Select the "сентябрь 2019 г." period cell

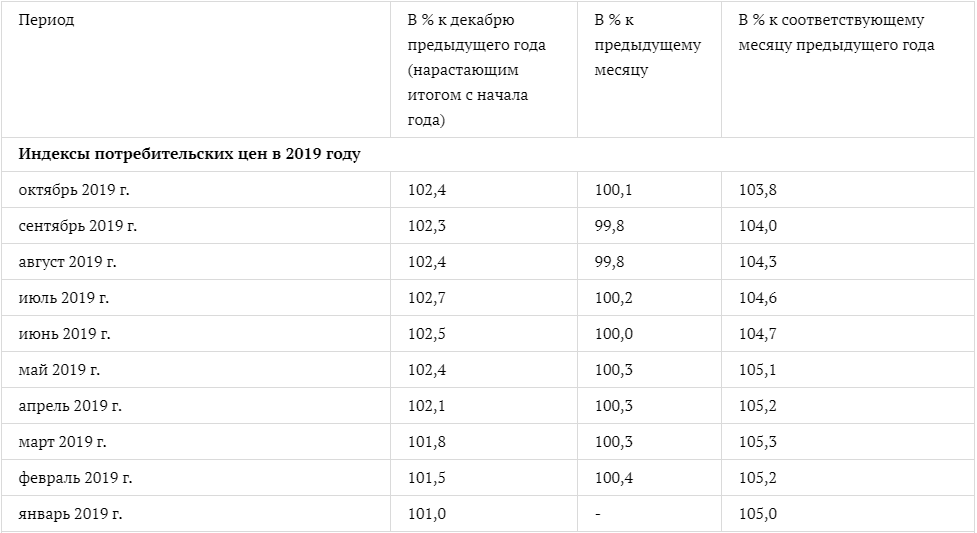point(78,226)
